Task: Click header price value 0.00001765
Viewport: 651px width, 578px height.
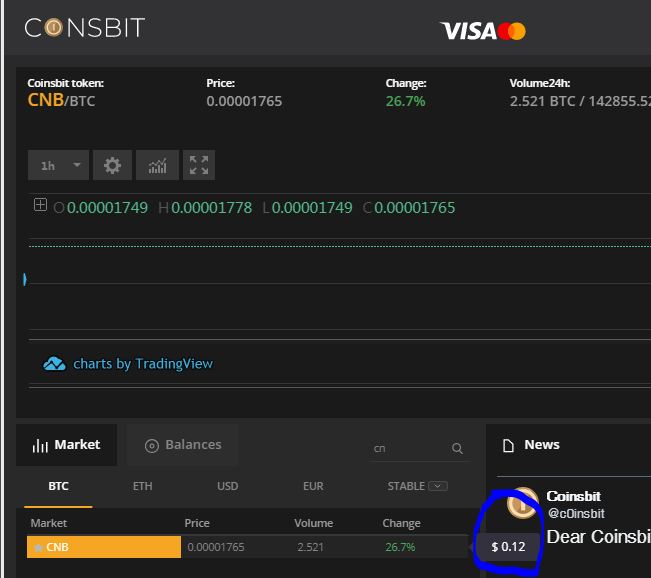Action: click(x=244, y=101)
